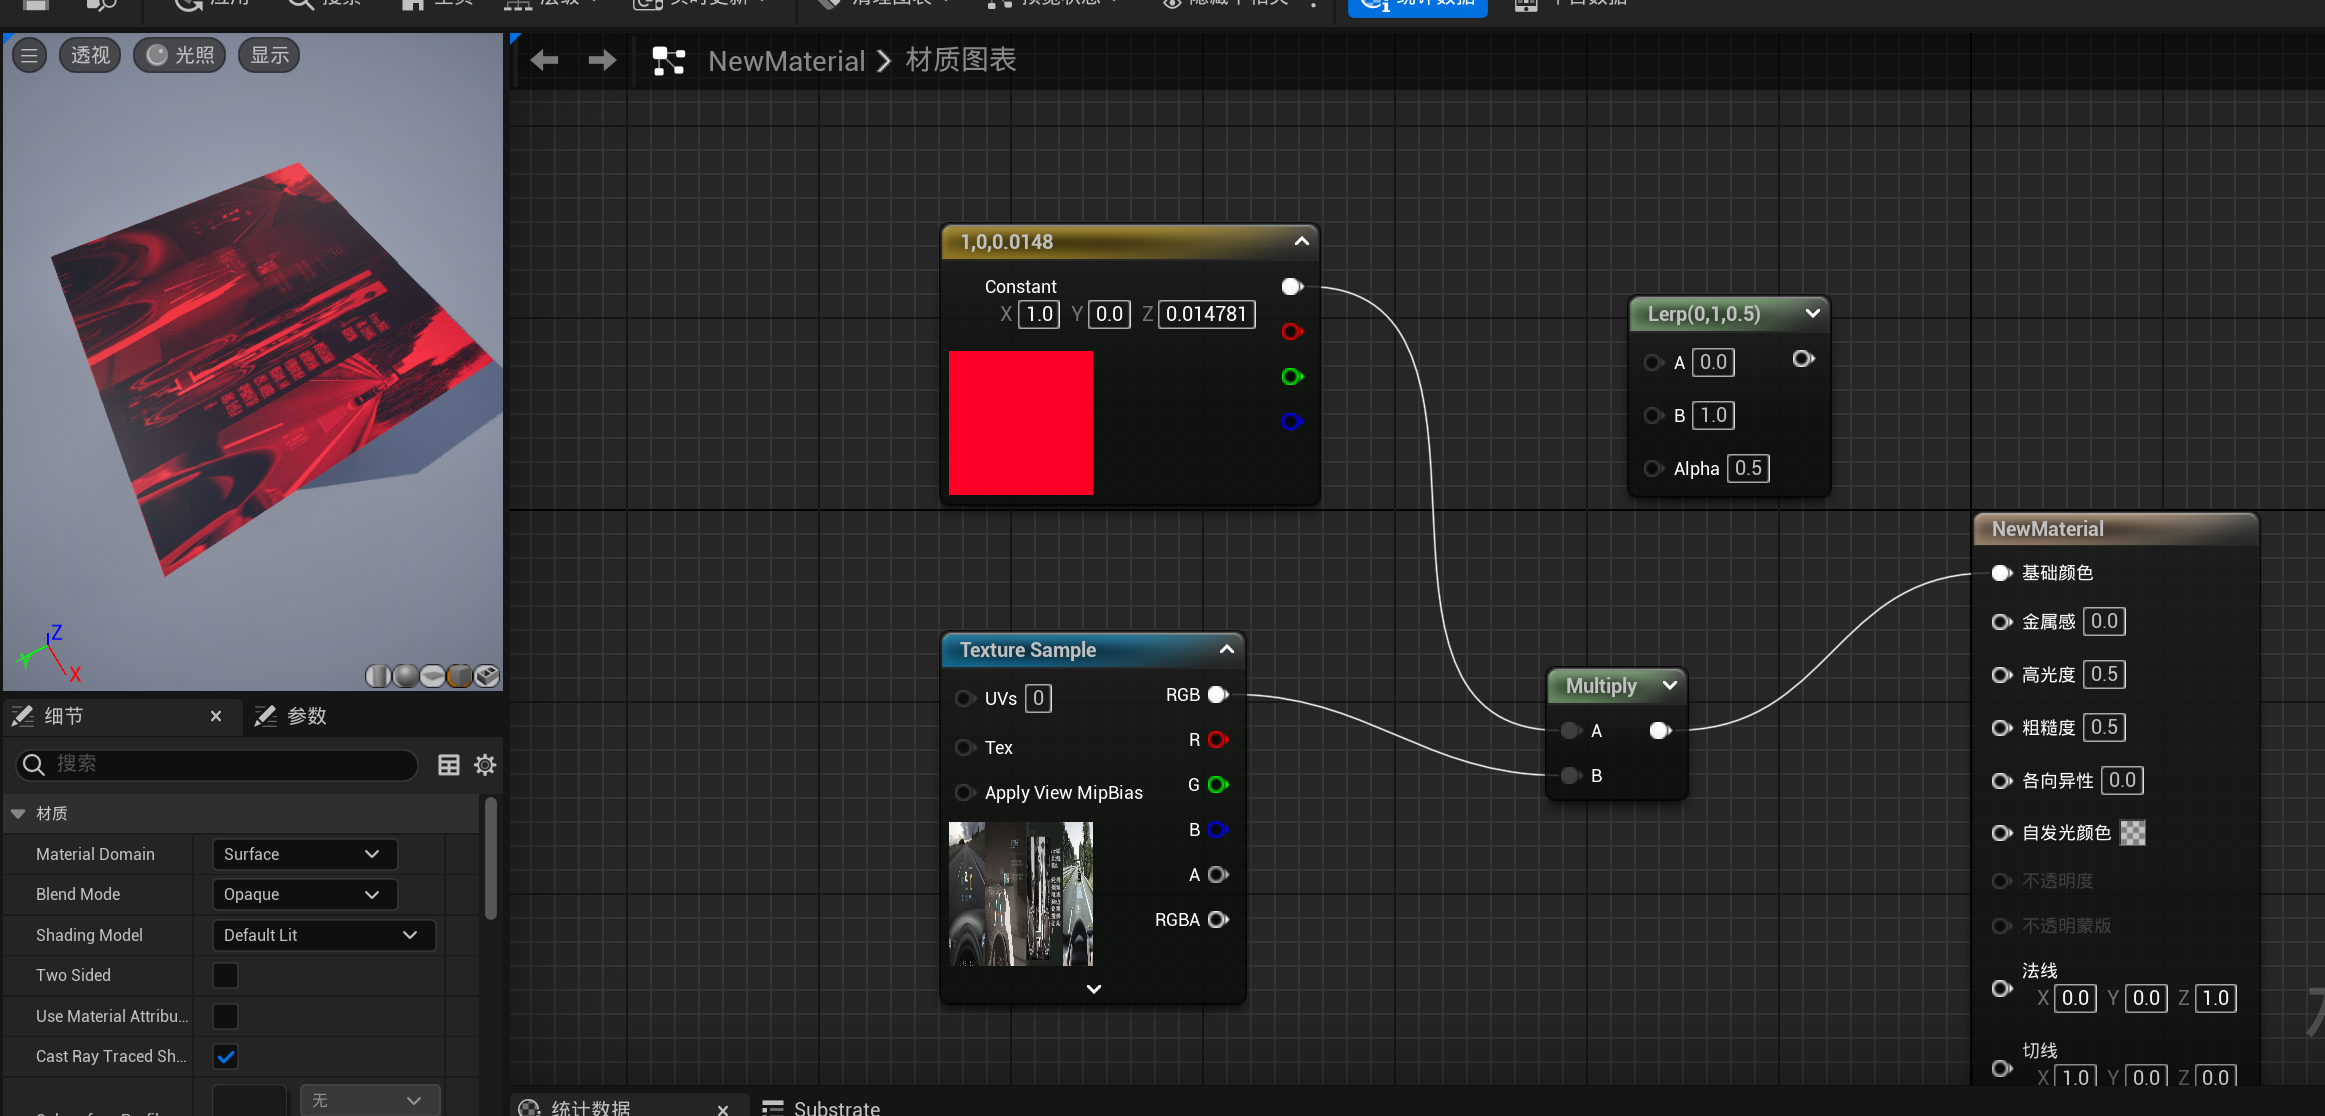Enable the Two Sided checkbox
Image resolution: width=2325 pixels, height=1116 pixels.
pos(226,975)
